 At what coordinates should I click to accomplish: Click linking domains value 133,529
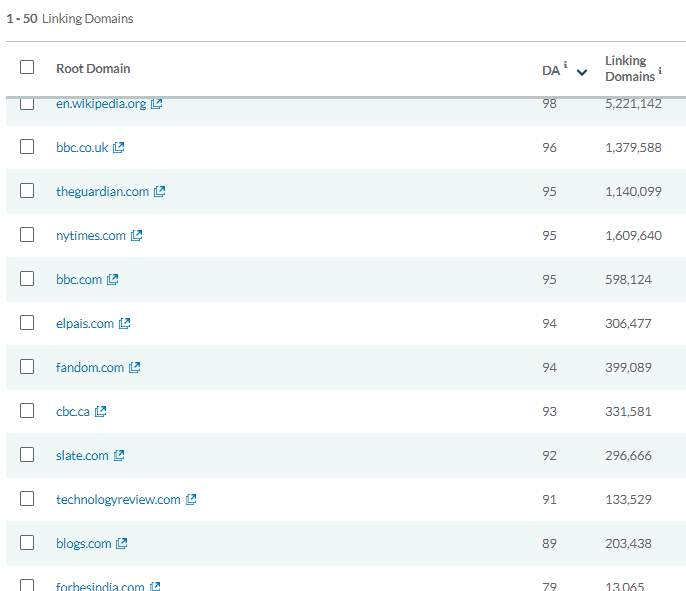[628, 500]
